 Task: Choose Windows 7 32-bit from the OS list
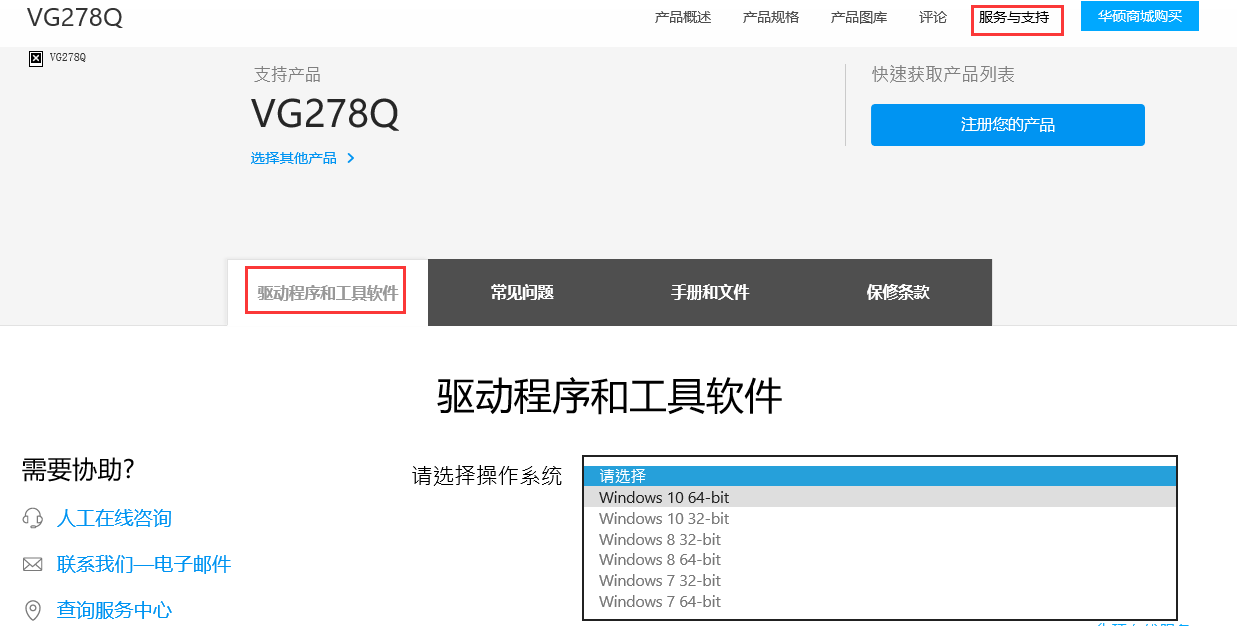tap(880, 580)
